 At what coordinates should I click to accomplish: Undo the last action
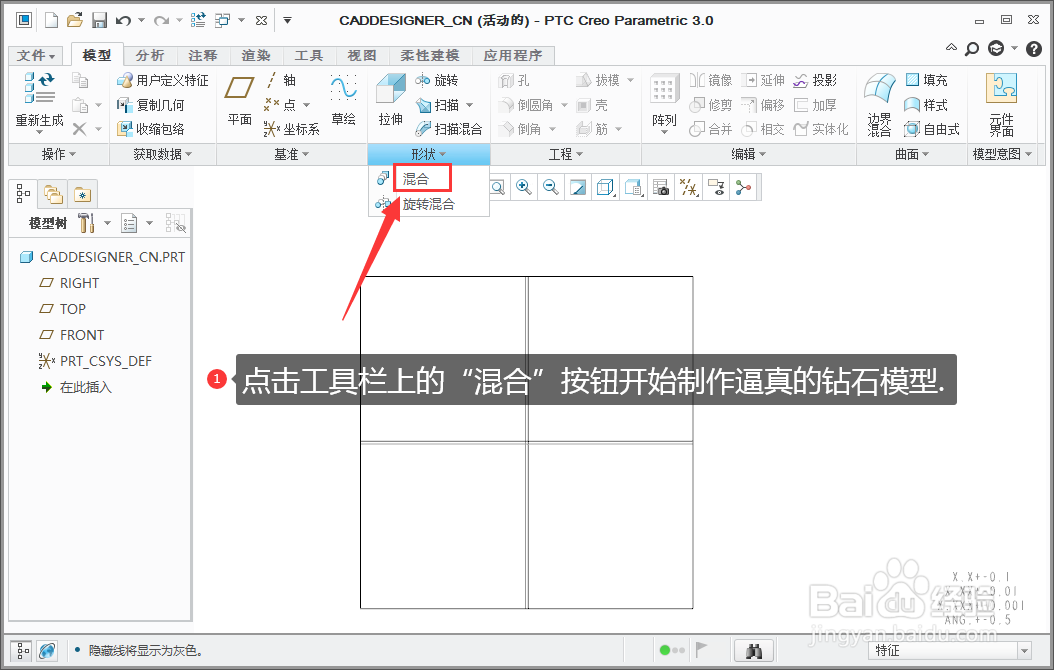123,20
